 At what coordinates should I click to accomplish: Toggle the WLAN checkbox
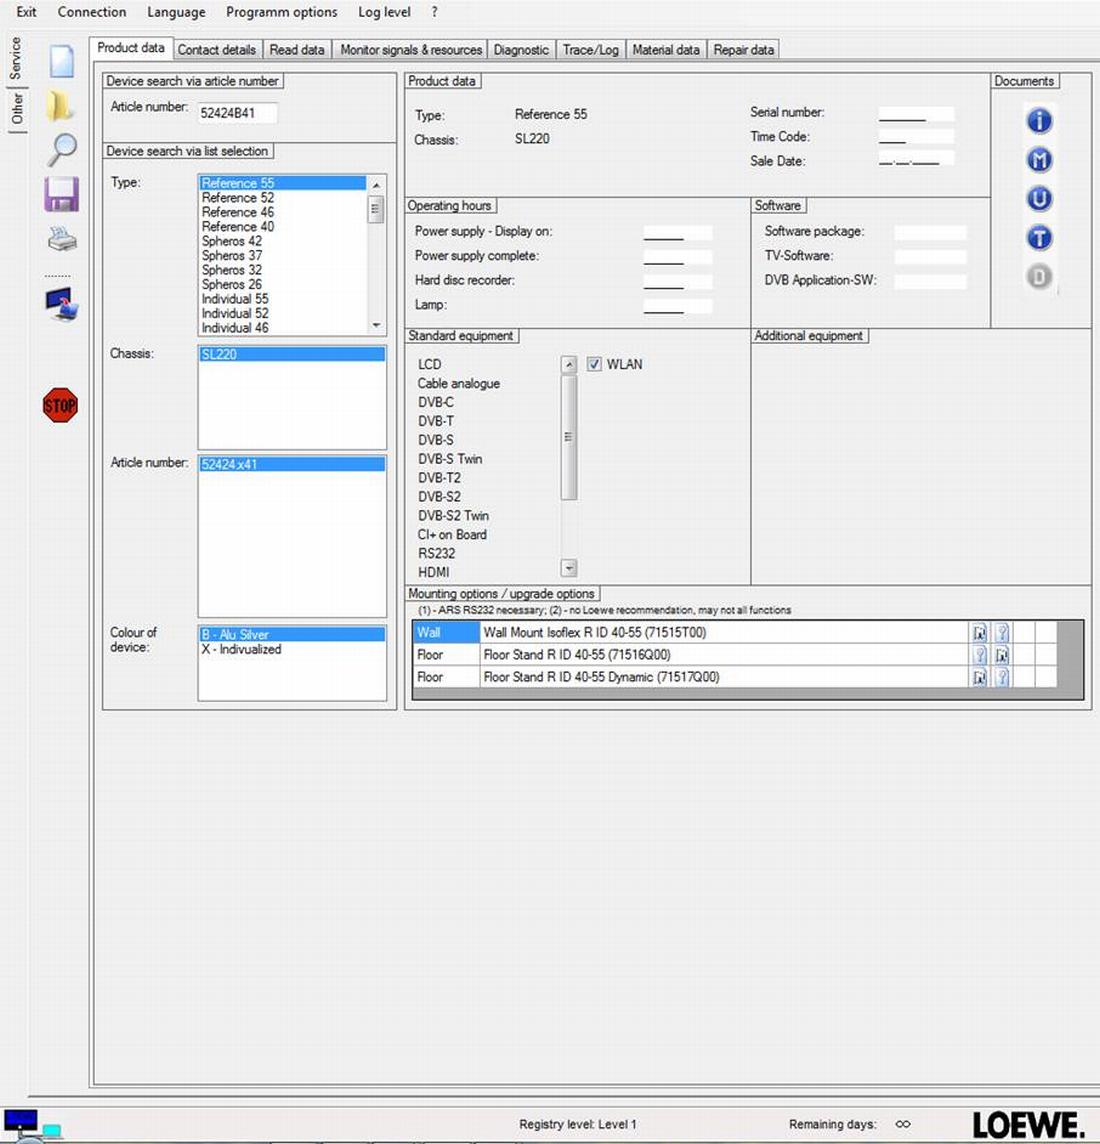tap(594, 364)
